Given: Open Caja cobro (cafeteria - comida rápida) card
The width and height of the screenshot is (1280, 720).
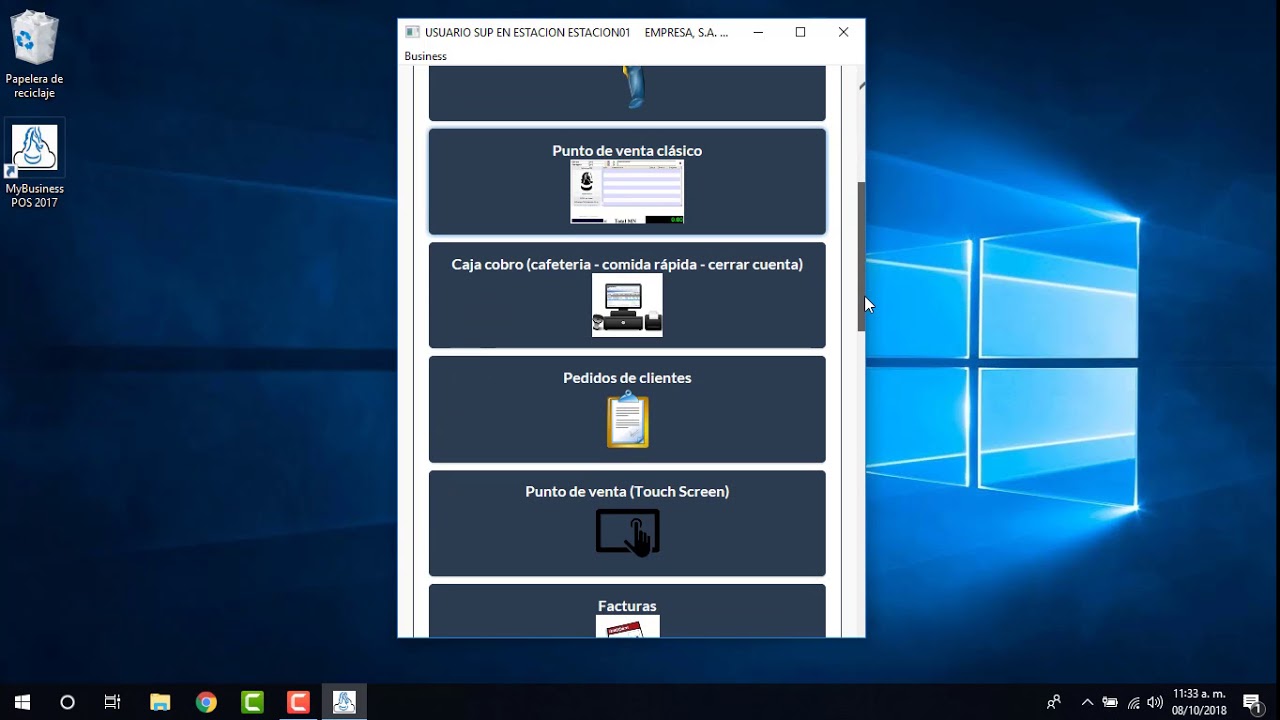Looking at the screenshot, I should tap(627, 295).
